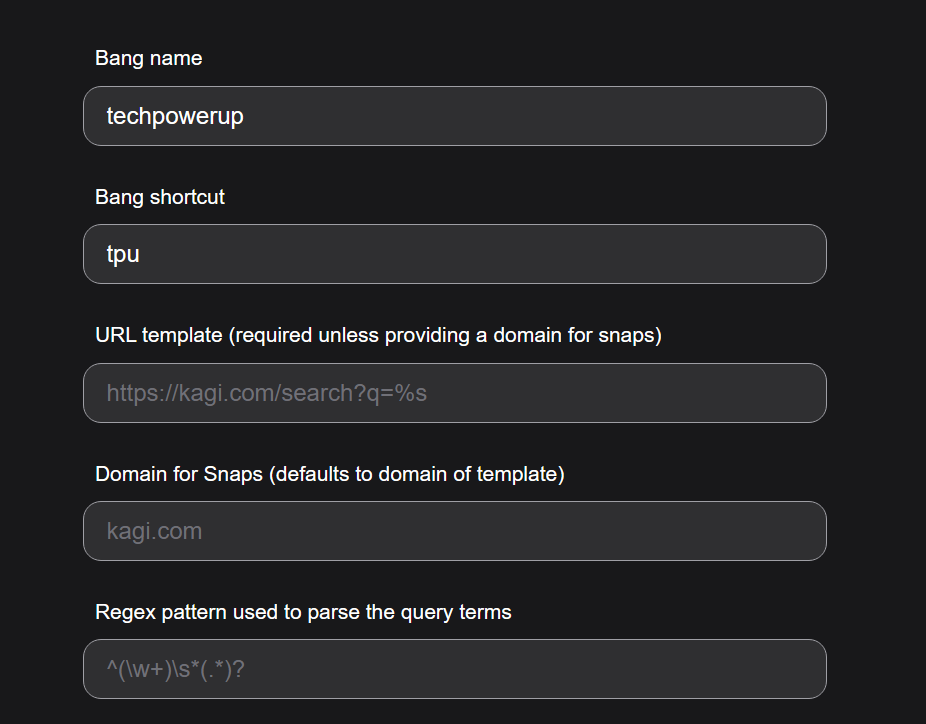Click the "Domain for Snaps" label

[x=178, y=474]
